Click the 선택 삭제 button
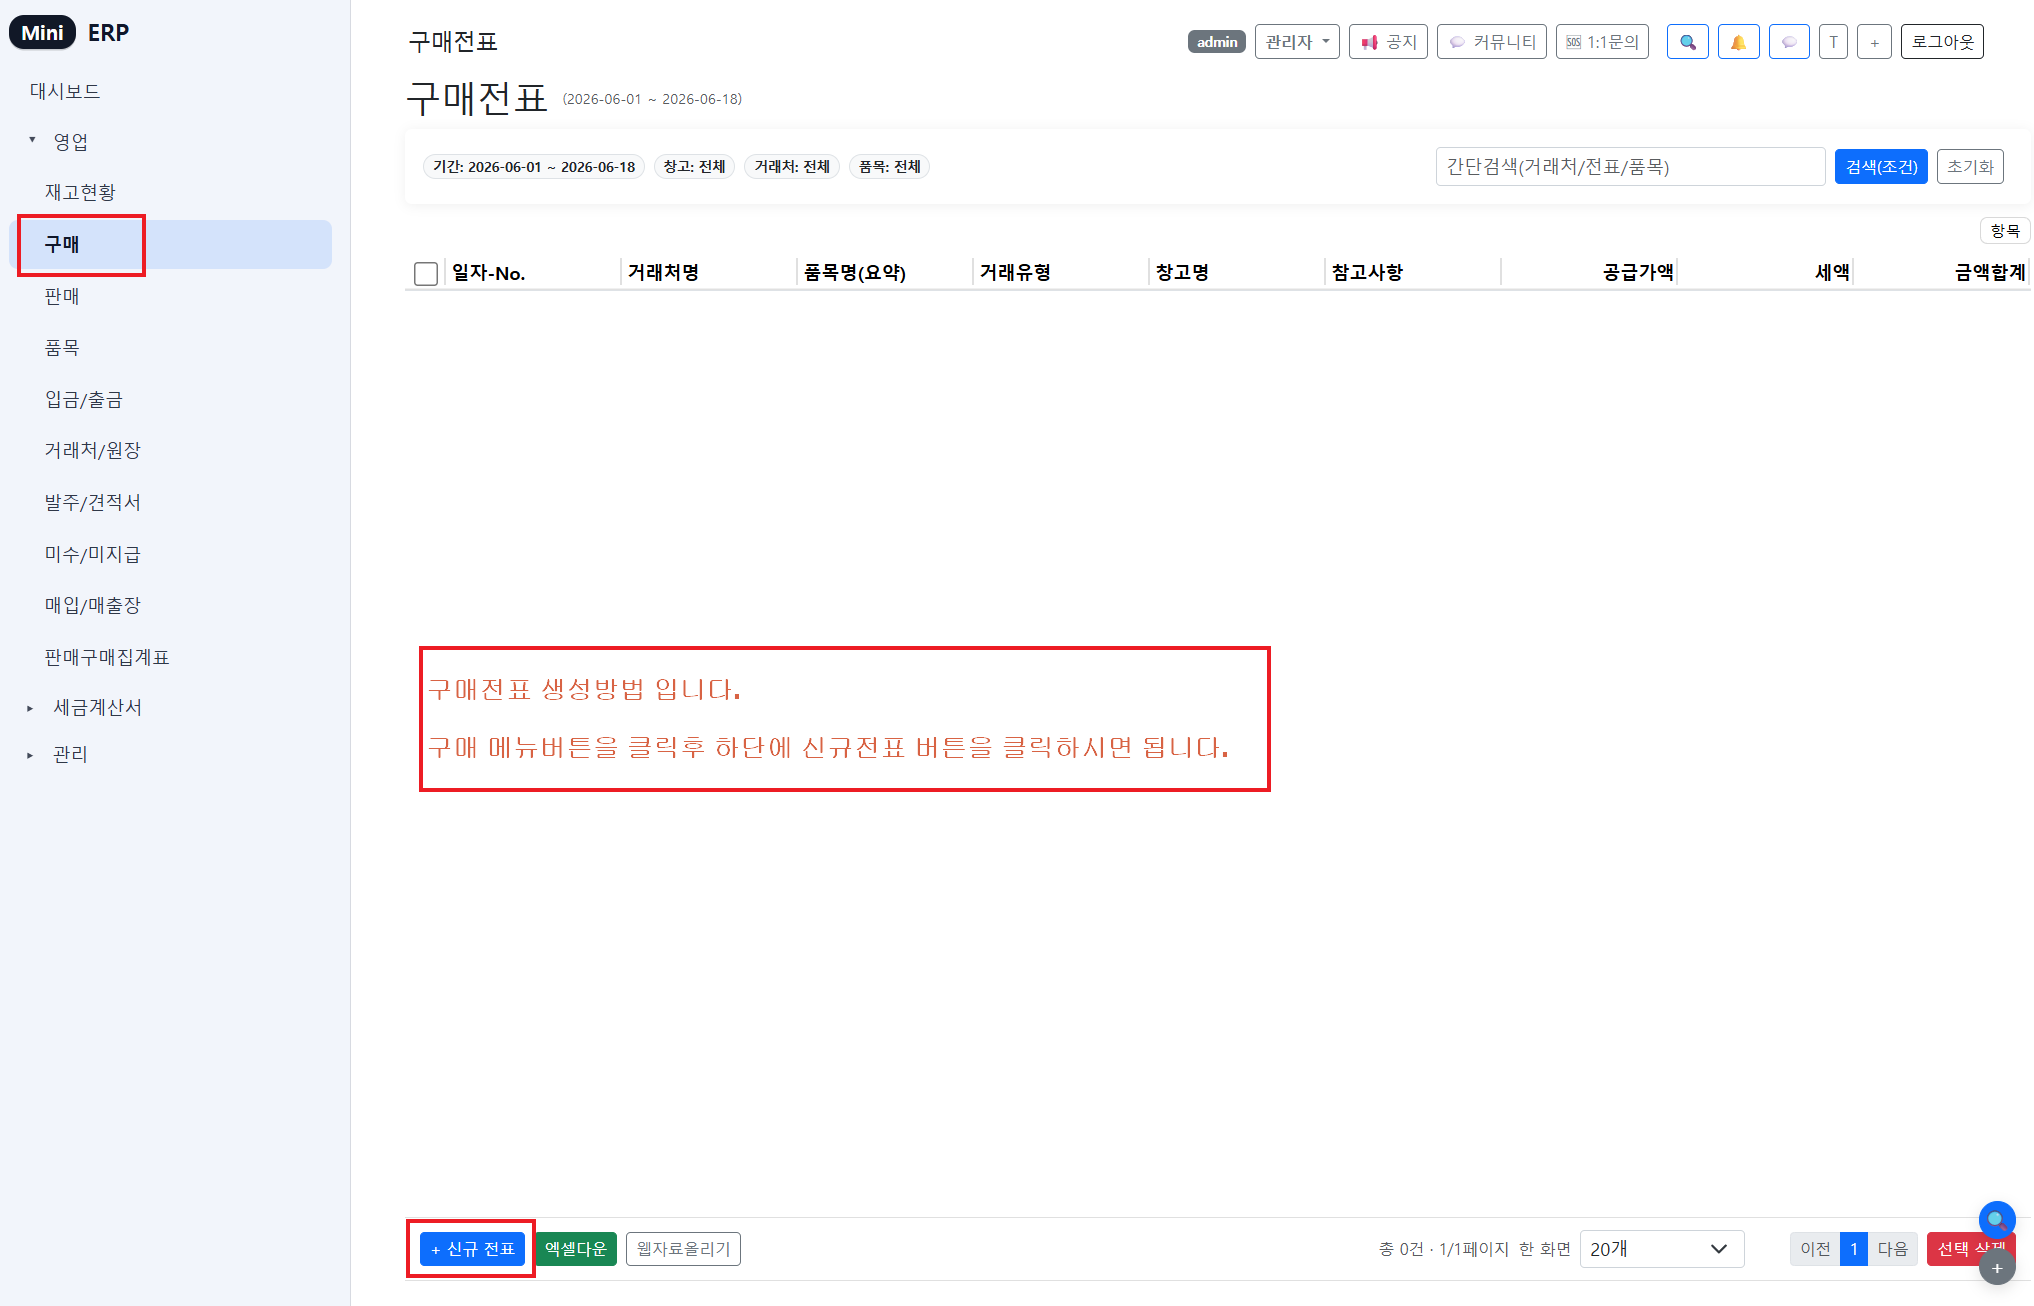Viewport: 2034px width, 1306px height. coord(1960,1249)
